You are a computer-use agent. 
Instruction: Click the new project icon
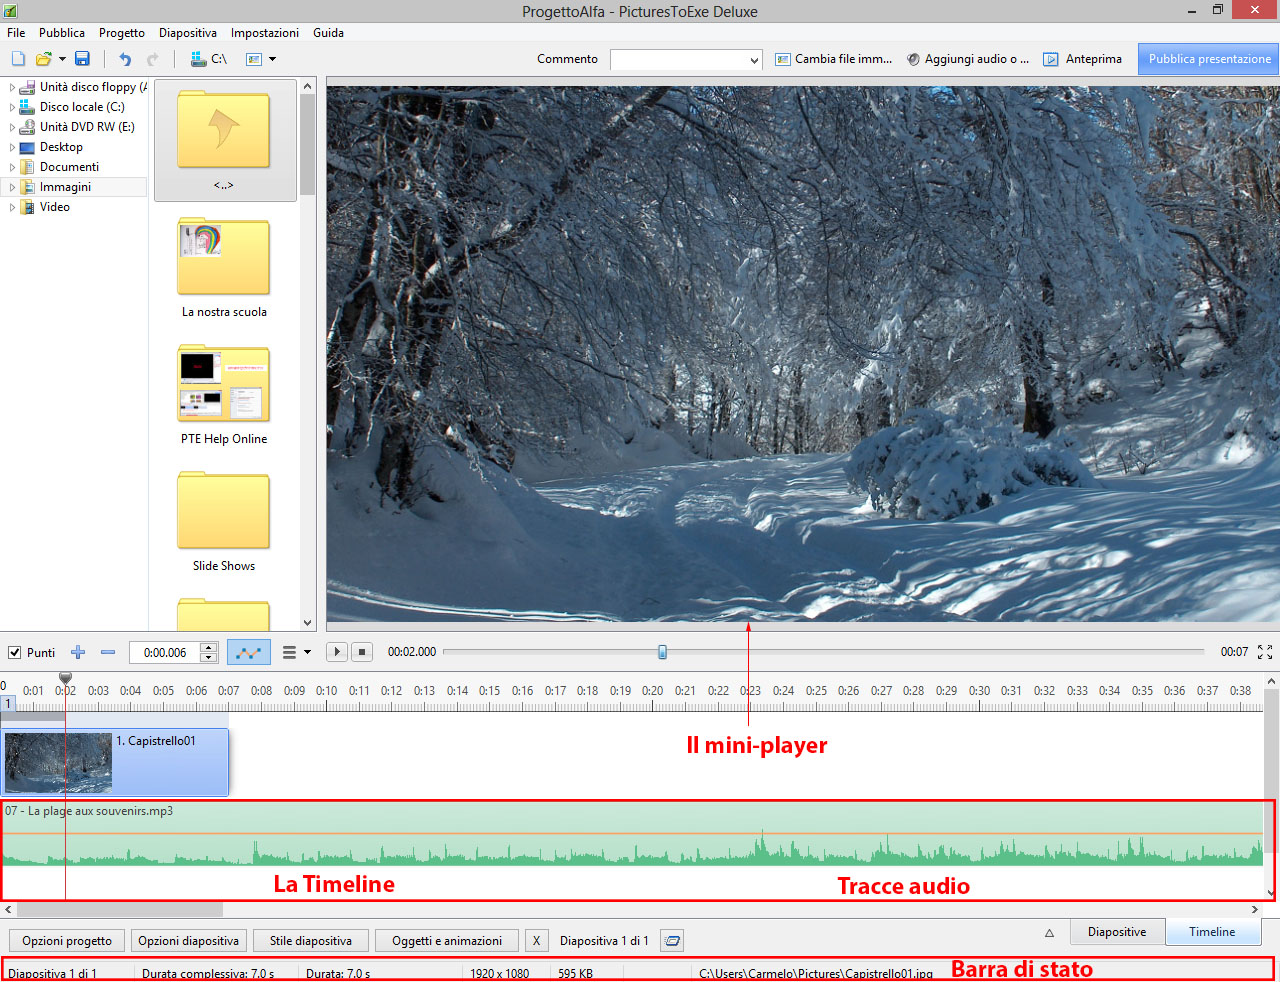pos(18,59)
